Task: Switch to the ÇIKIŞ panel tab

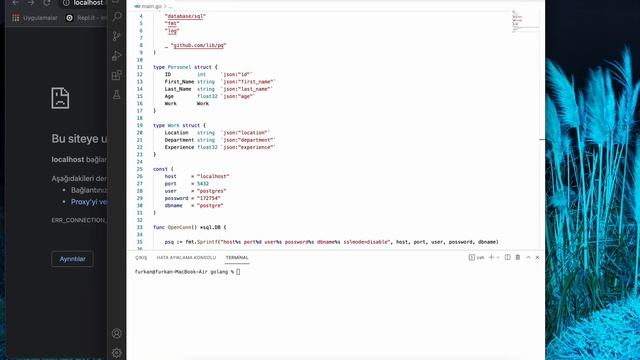Action: click(x=141, y=258)
